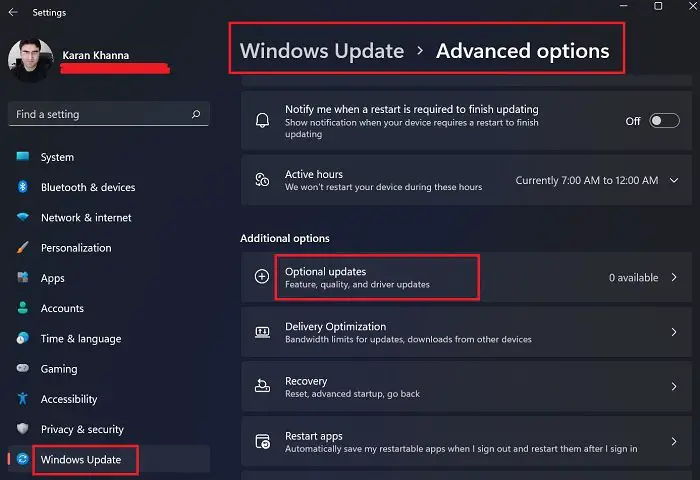The height and width of the screenshot is (480, 700).
Task: Click the Windows Update sync icon
Action: pyautogui.click(x=23, y=459)
